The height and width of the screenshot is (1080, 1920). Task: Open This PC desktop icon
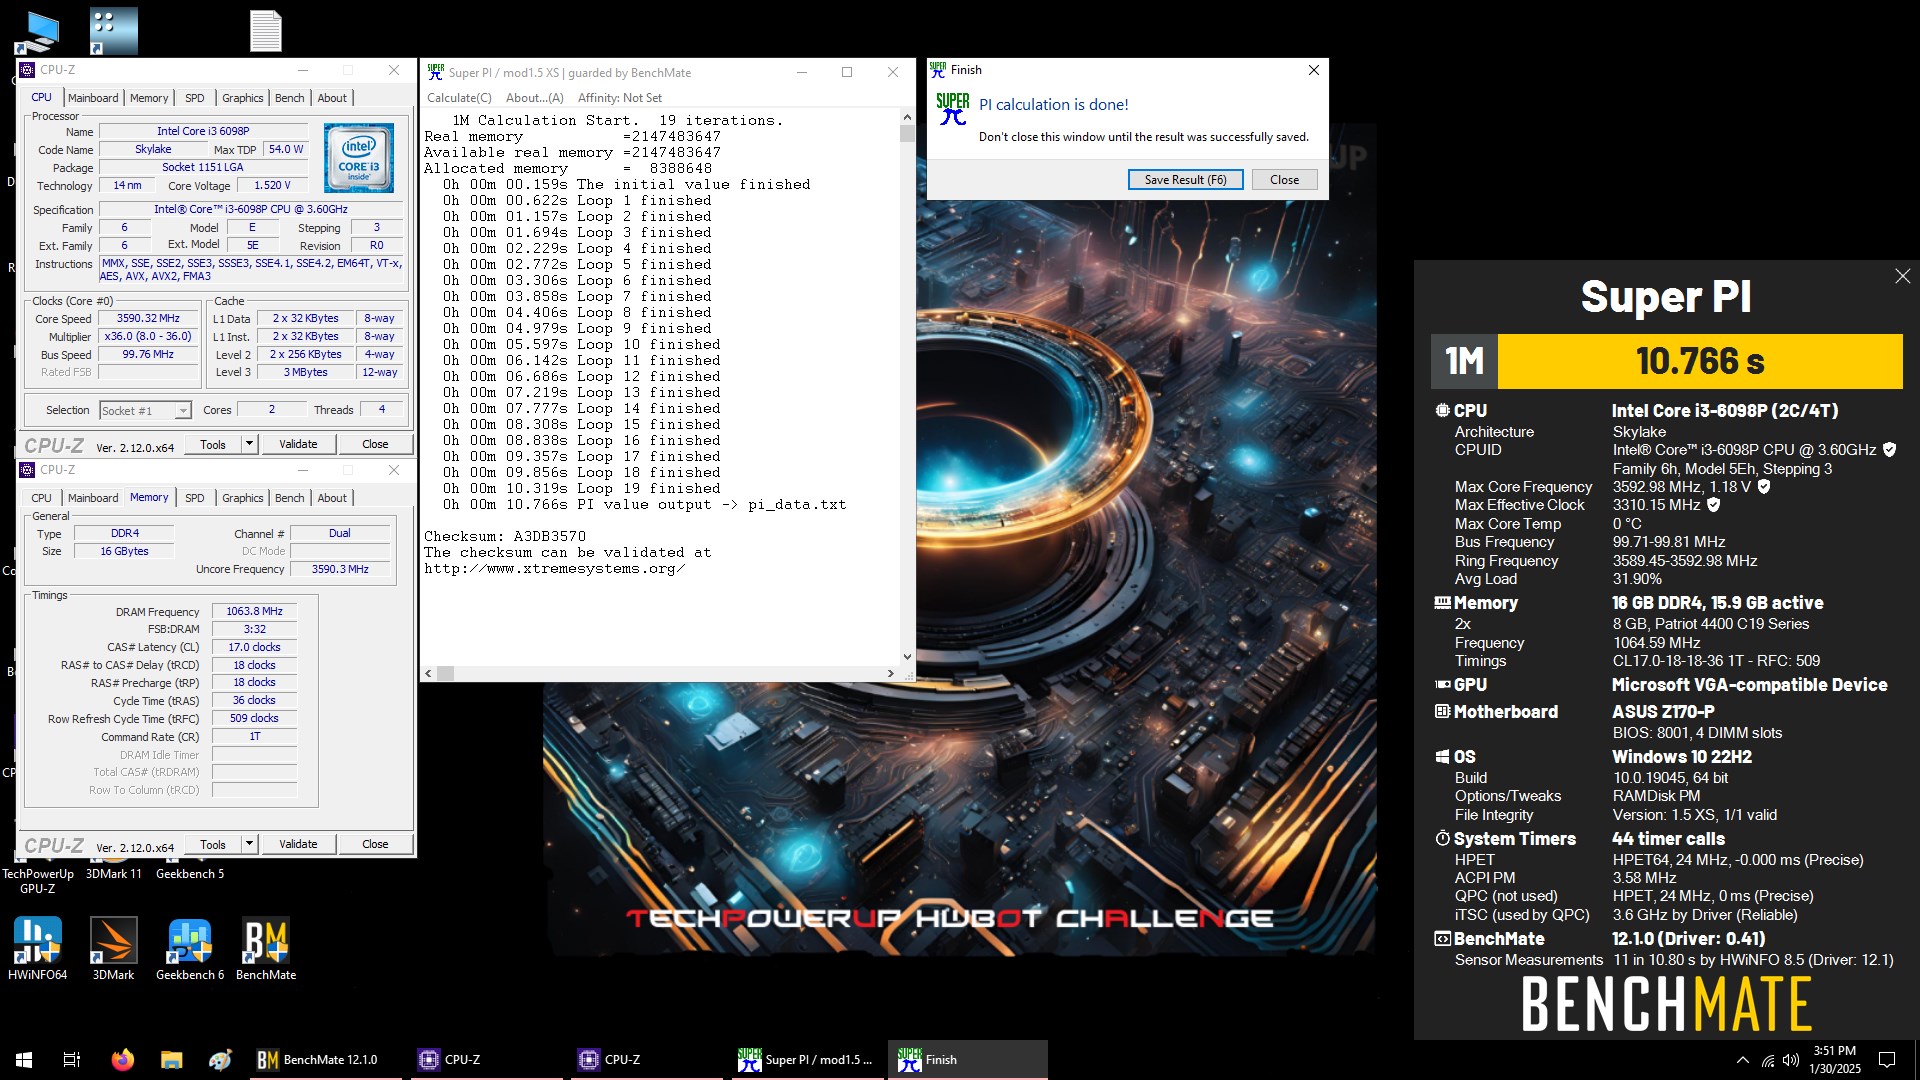(x=38, y=31)
